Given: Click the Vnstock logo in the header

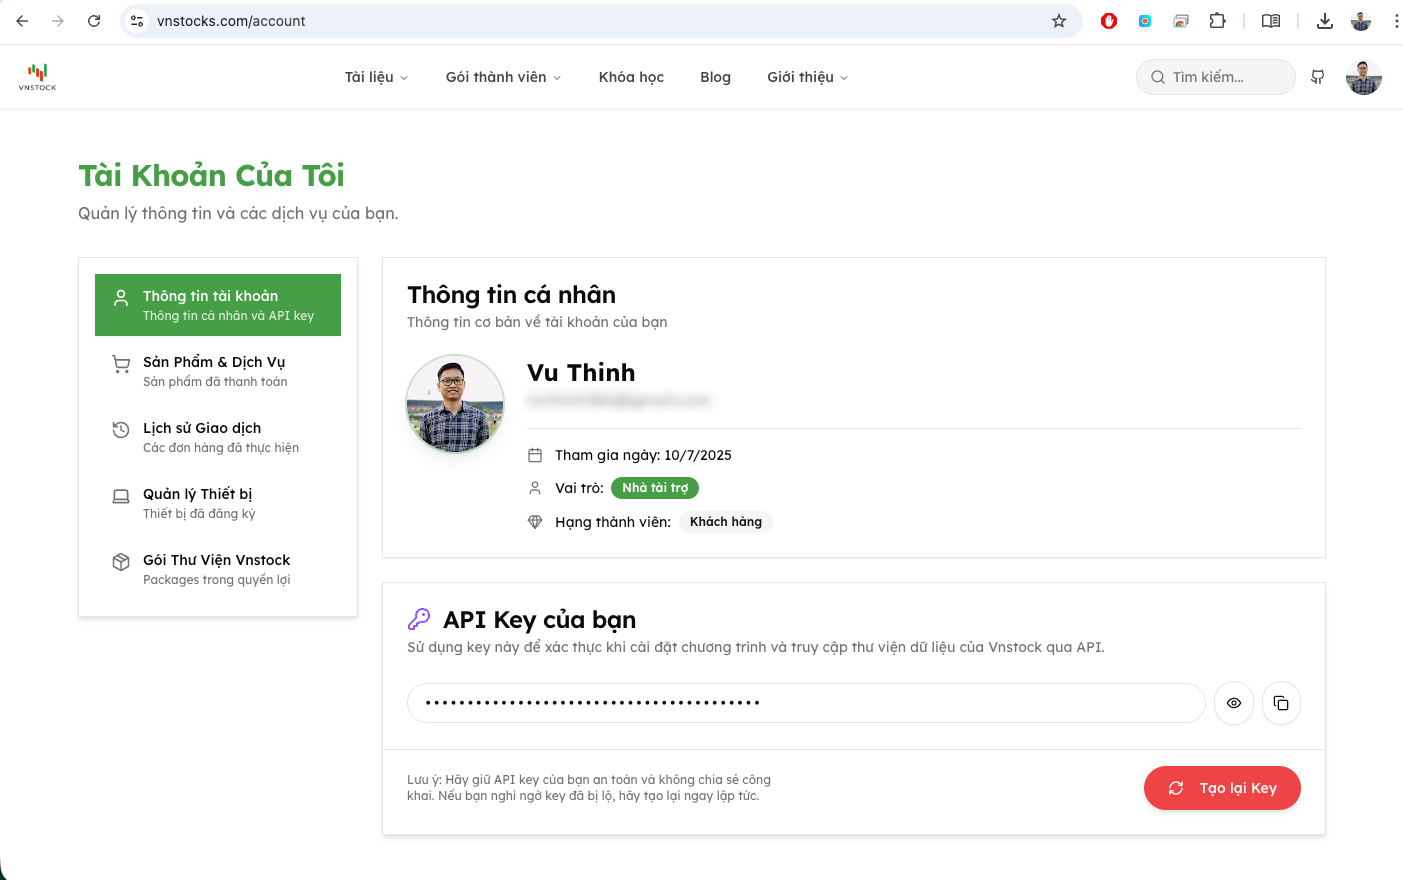Looking at the screenshot, I should click(x=37, y=76).
